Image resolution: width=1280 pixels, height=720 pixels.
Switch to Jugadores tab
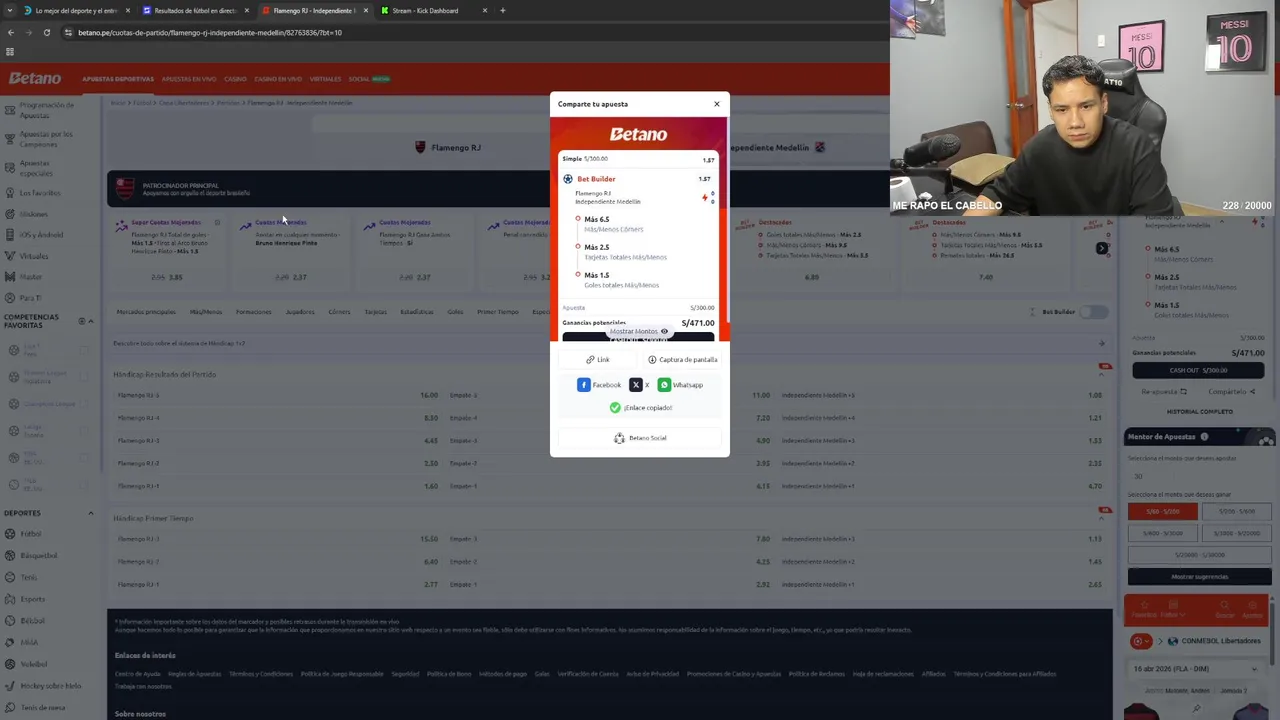(x=300, y=312)
